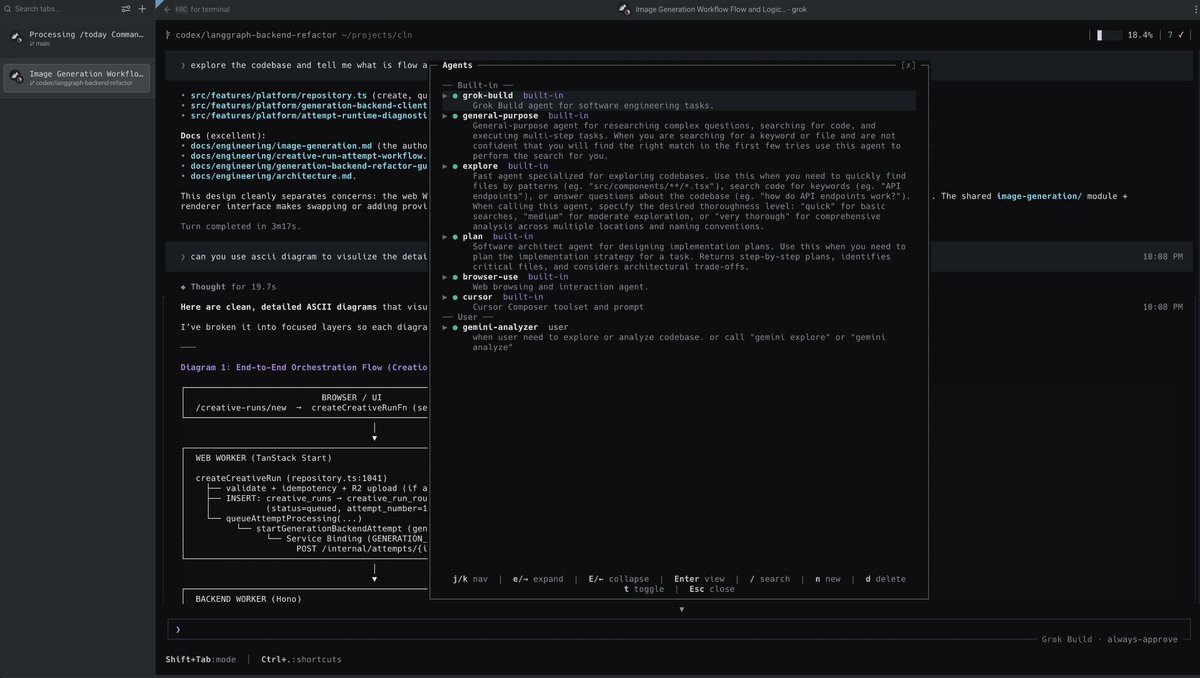Toggle the plan agent status dot
The image size is (1200, 678).
point(455,236)
